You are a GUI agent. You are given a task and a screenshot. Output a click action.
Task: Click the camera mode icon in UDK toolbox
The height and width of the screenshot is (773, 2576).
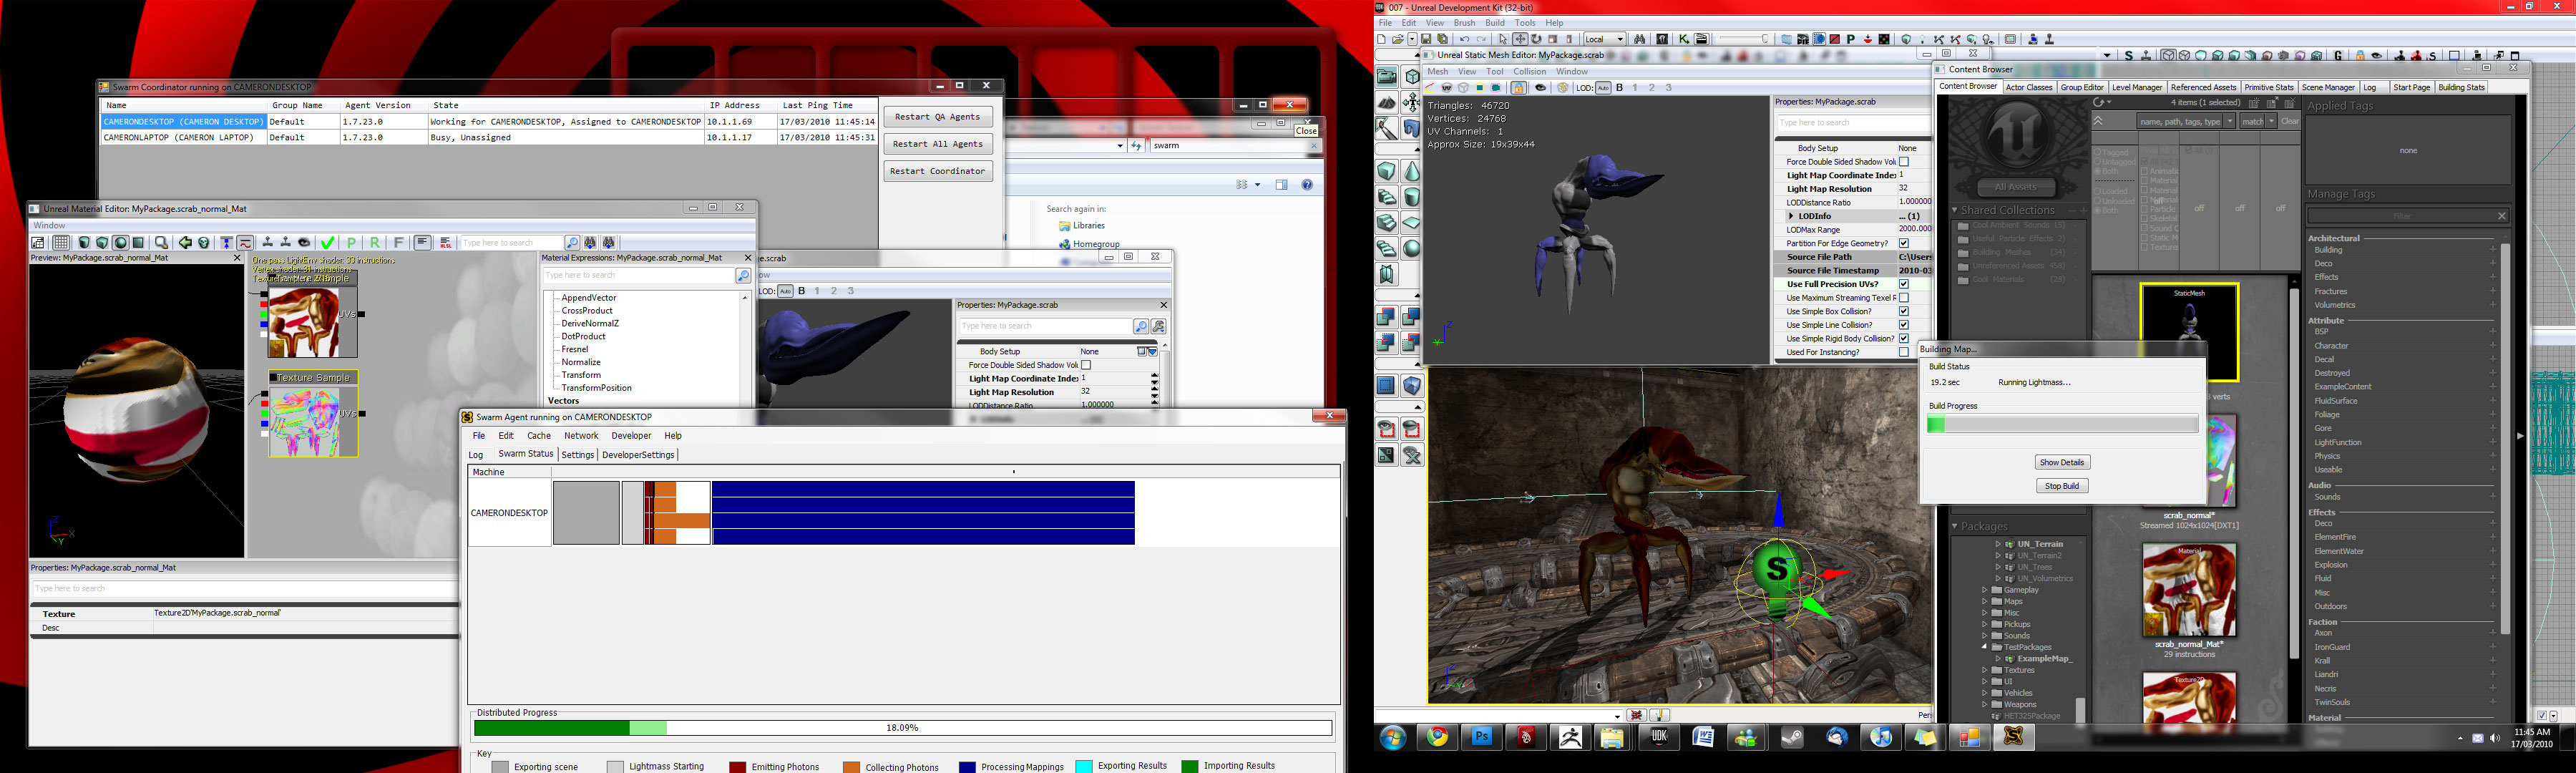(1386, 77)
